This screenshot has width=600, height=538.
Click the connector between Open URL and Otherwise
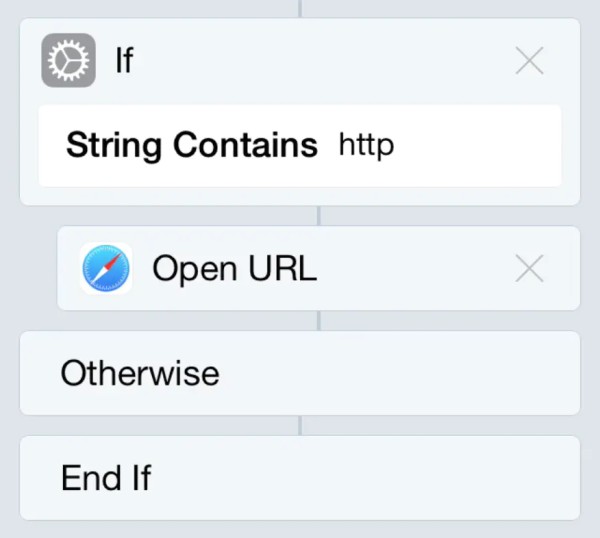point(319,321)
